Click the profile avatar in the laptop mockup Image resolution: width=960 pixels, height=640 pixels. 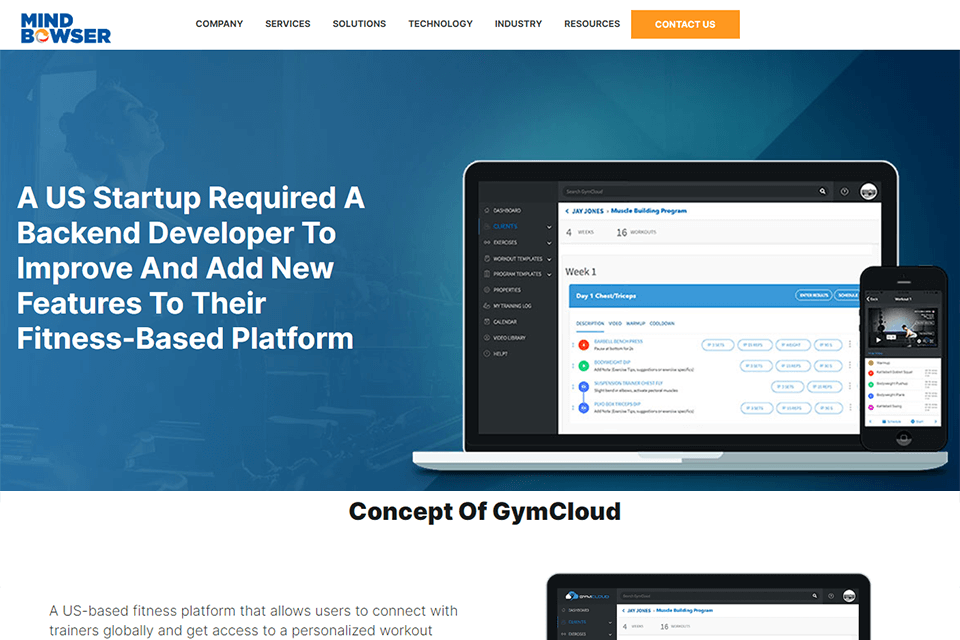coord(868,192)
